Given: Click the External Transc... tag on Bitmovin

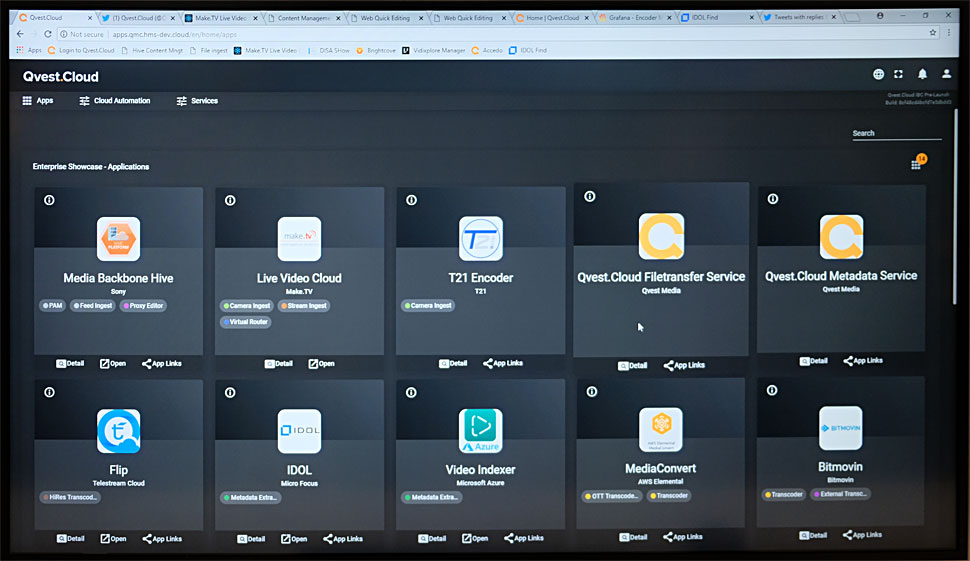Looking at the screenshot, I should coord(839,494).
